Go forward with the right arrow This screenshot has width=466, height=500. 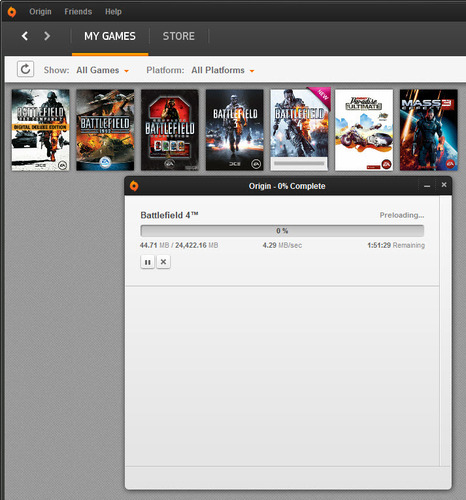click(47, 36)
